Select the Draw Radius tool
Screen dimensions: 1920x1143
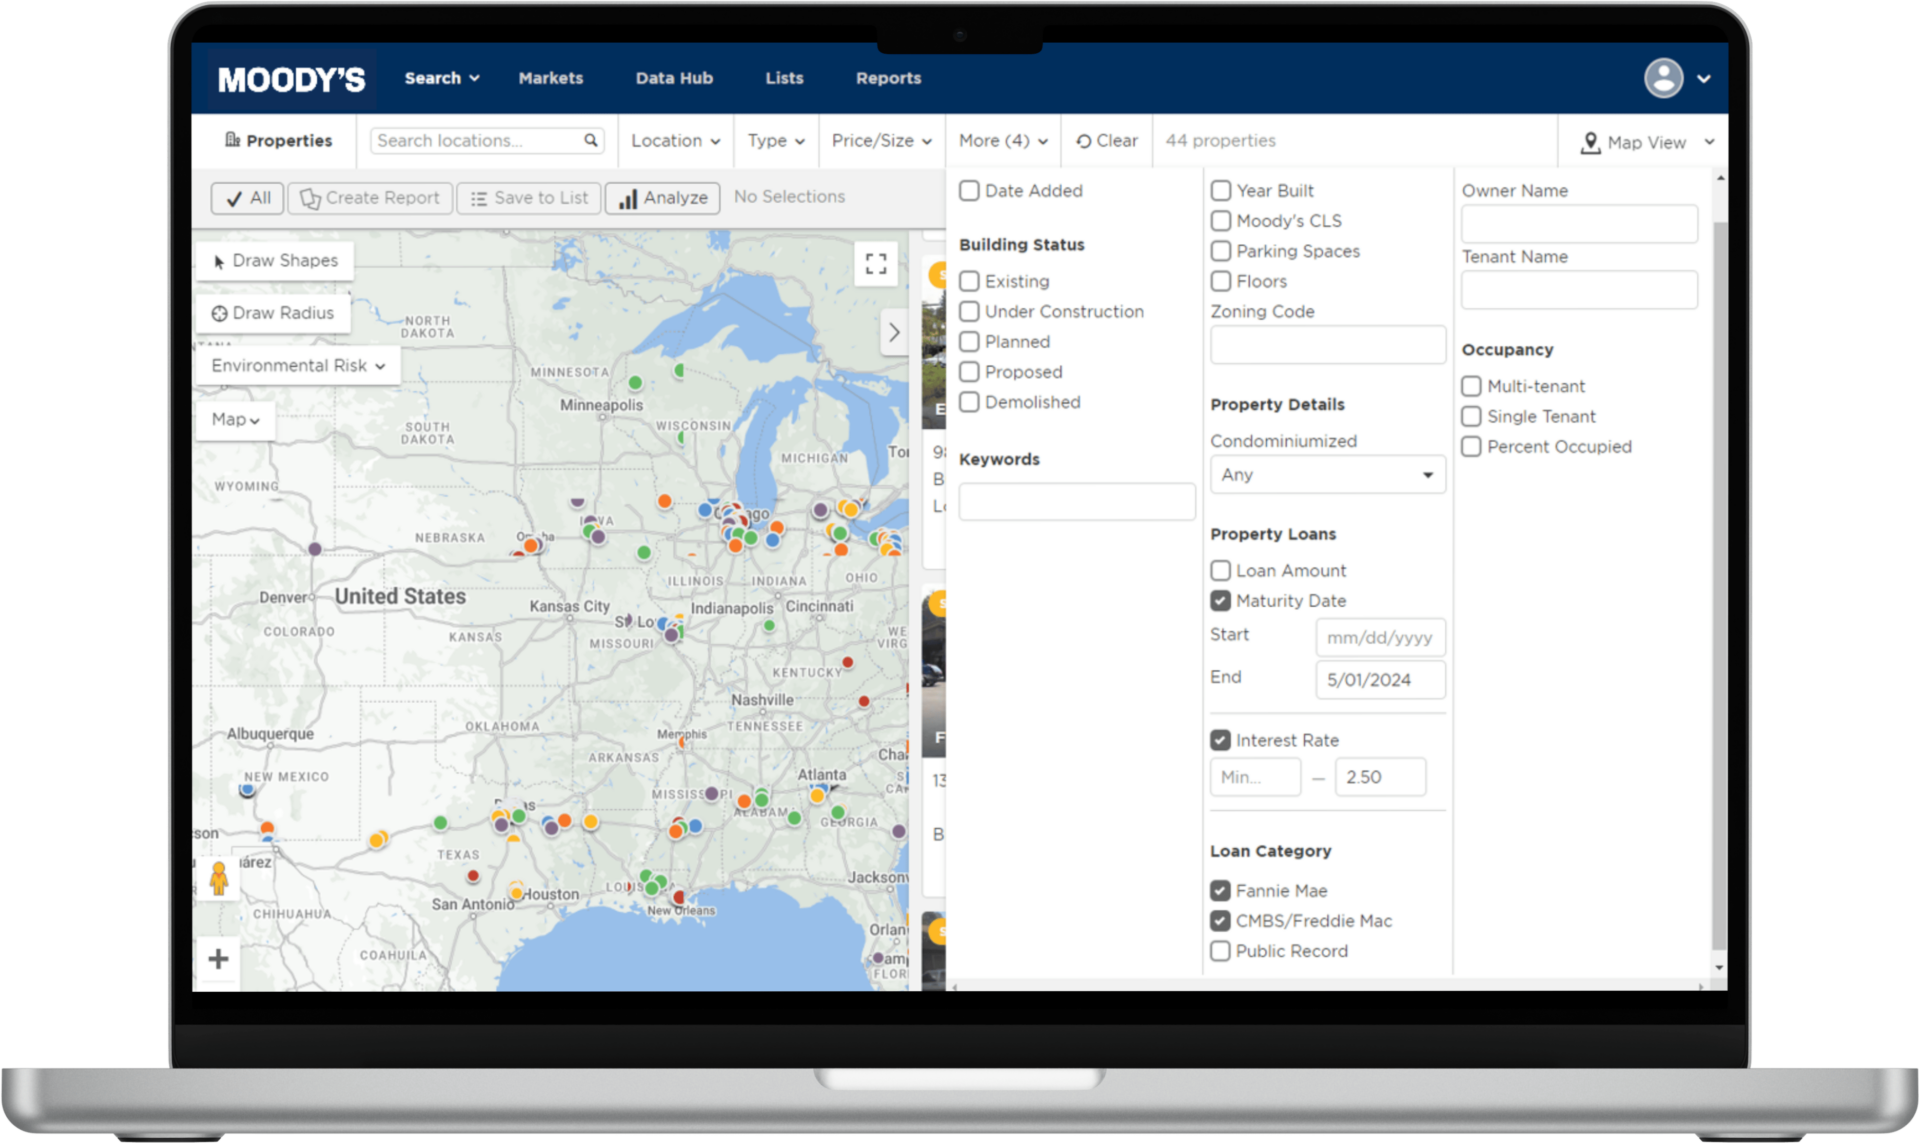click(272, 313)
